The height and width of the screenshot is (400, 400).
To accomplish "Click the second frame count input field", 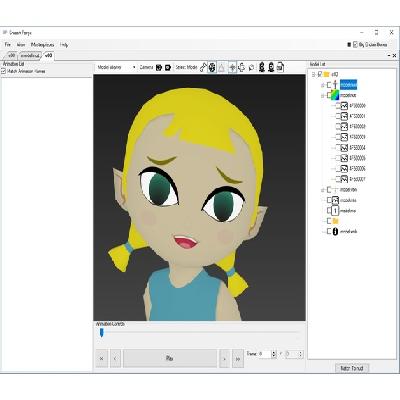I will click(292, 354).
